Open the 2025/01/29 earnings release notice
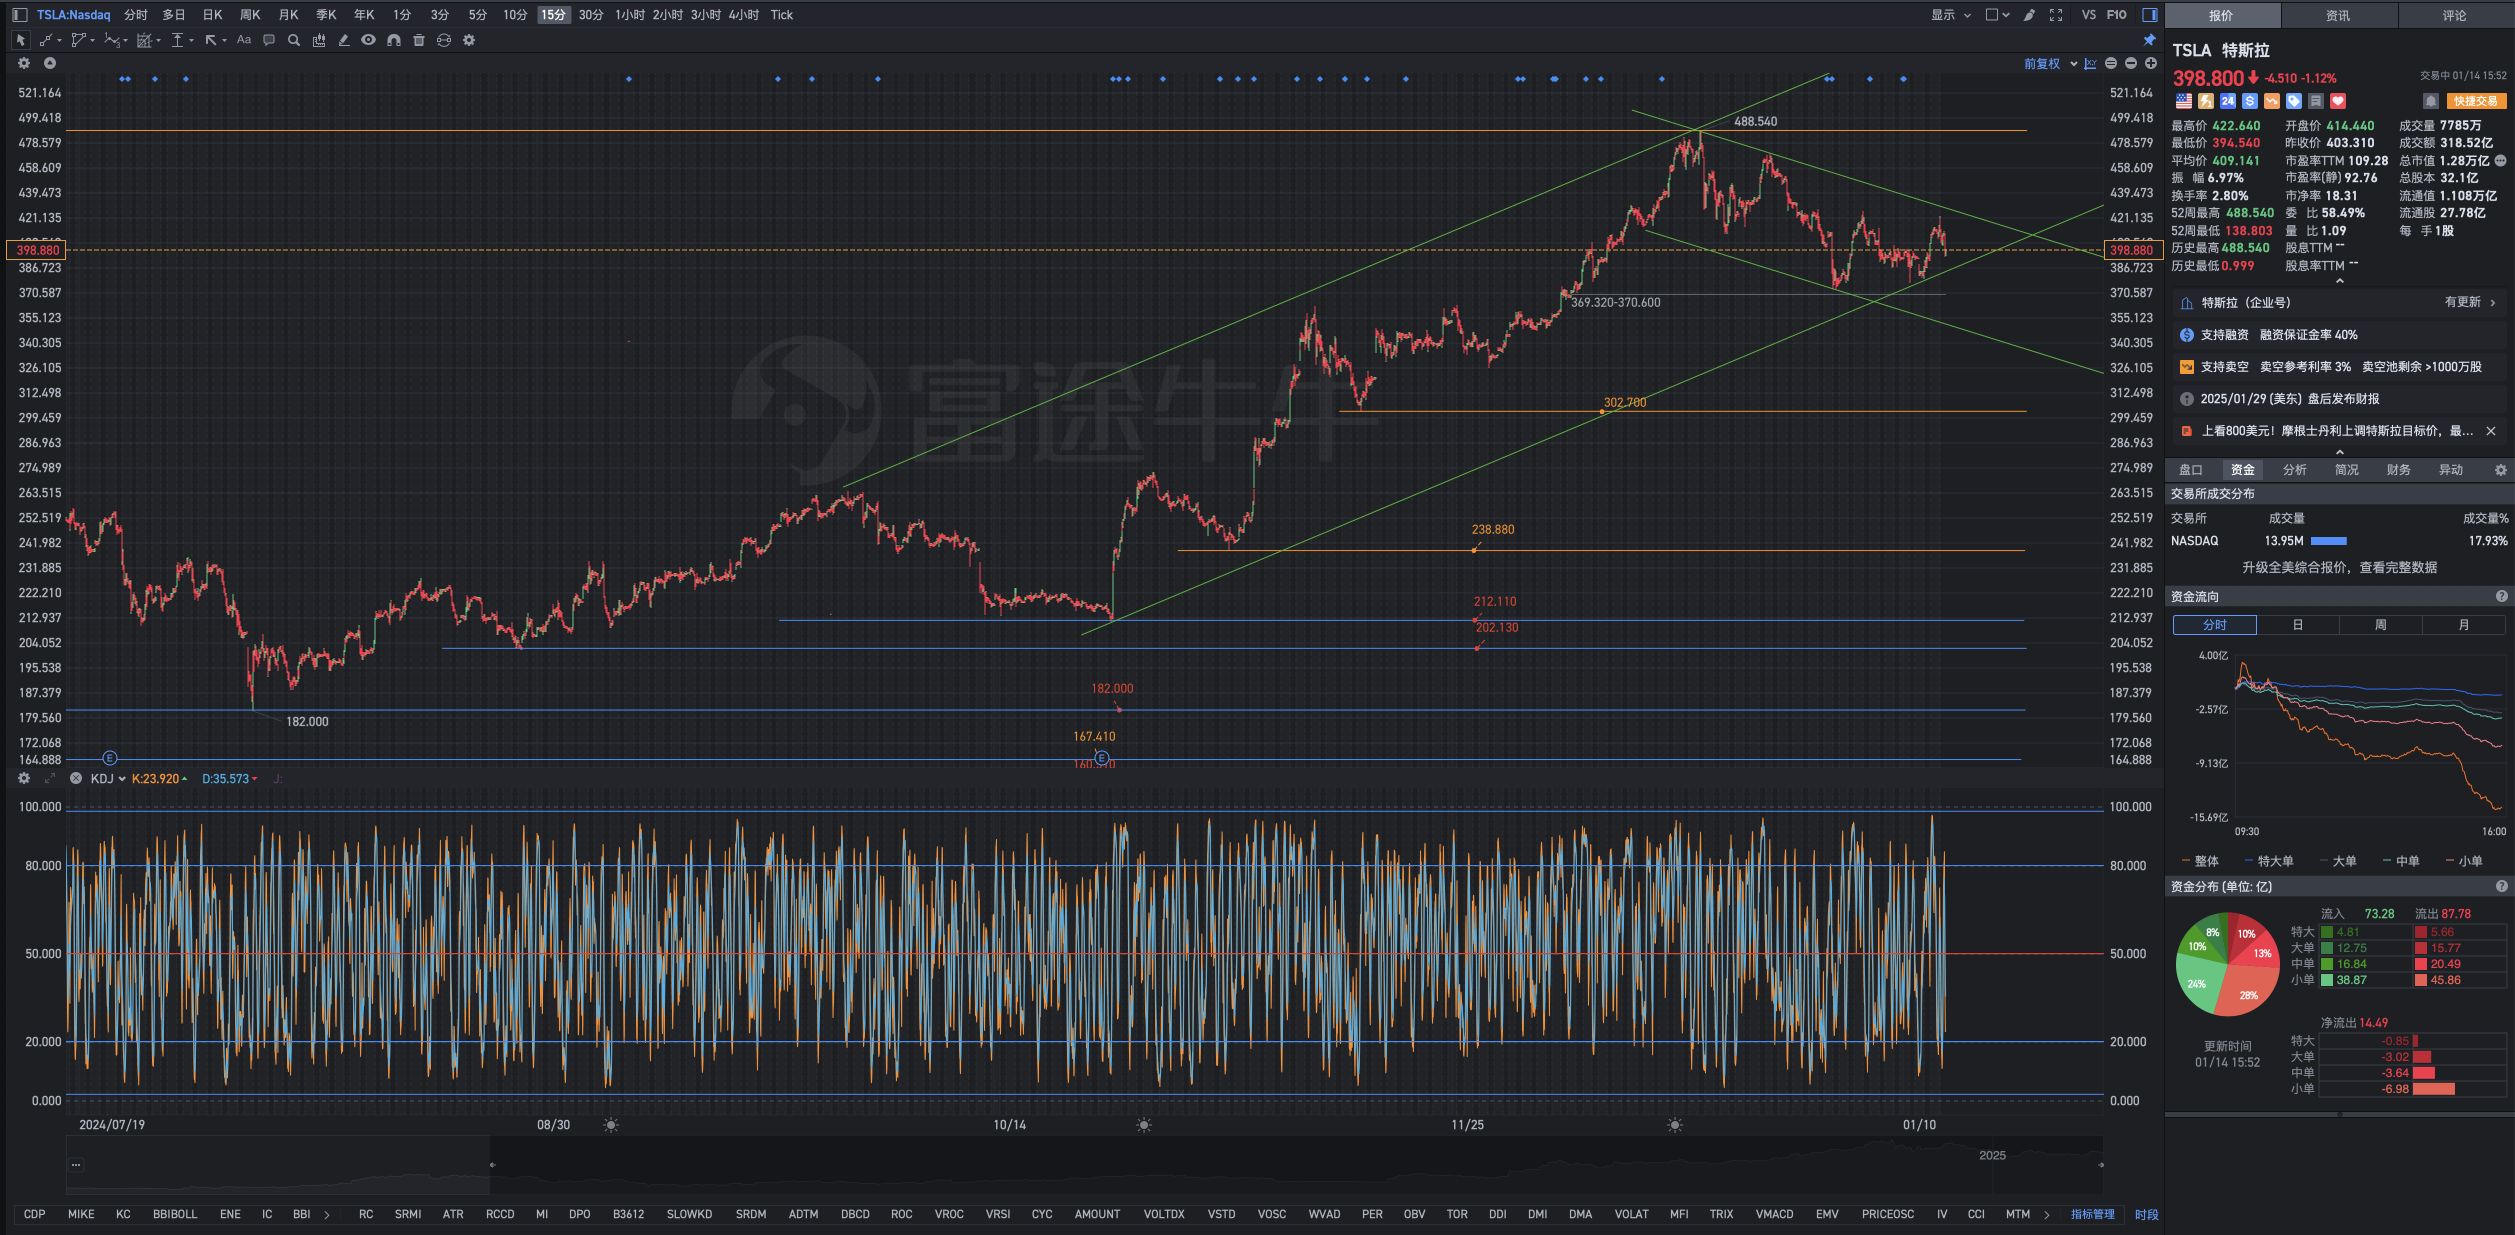 (x=2339, y=398)
